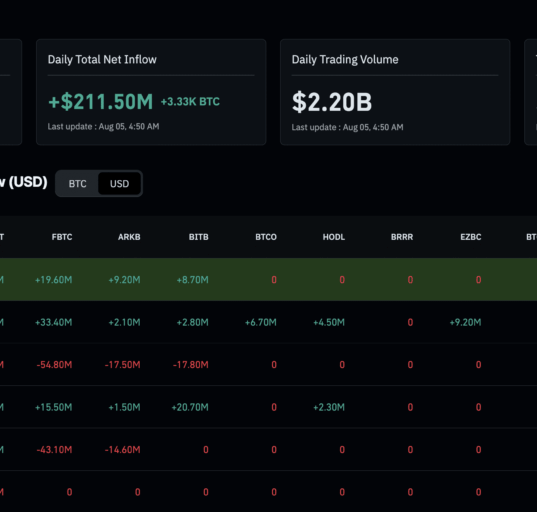Select the highlighted green +19.60M FBTC cell
This screenshot has width=537, height=512.
[x=54, y=280]
